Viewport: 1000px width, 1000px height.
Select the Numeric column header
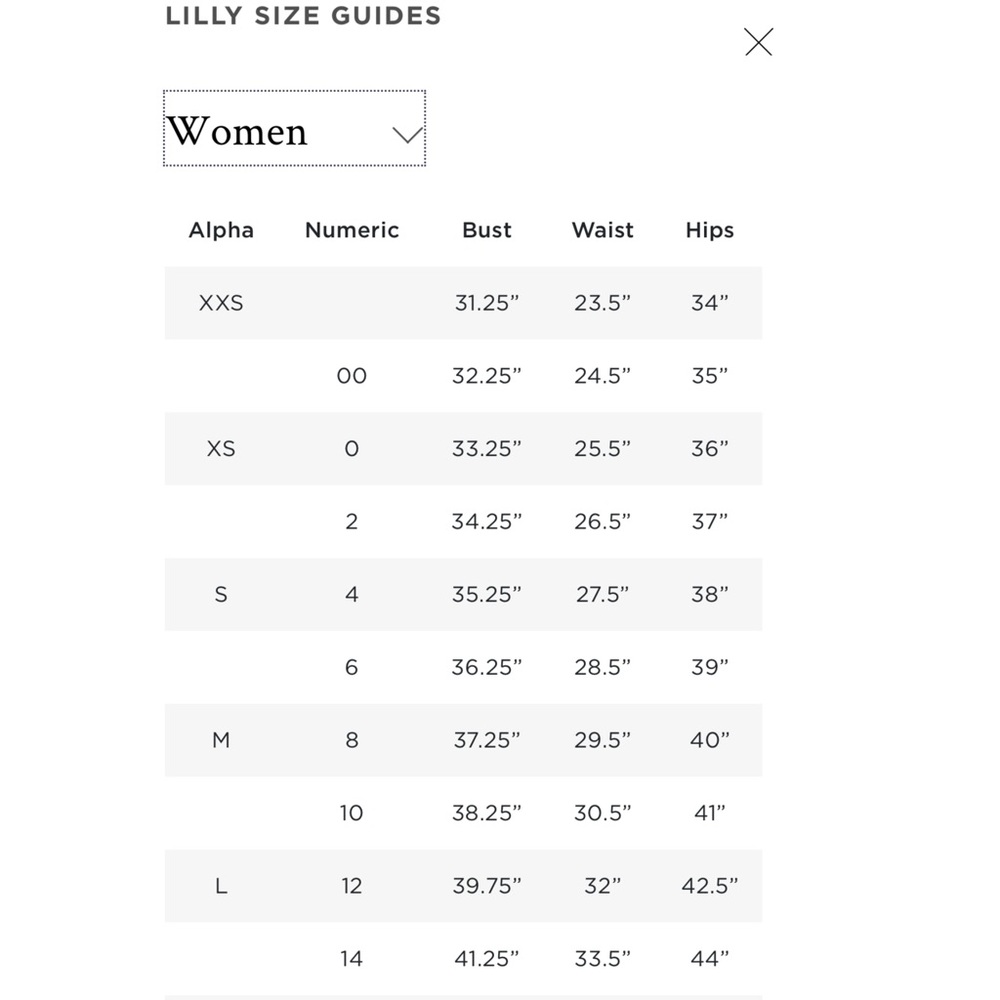point(352,230)
